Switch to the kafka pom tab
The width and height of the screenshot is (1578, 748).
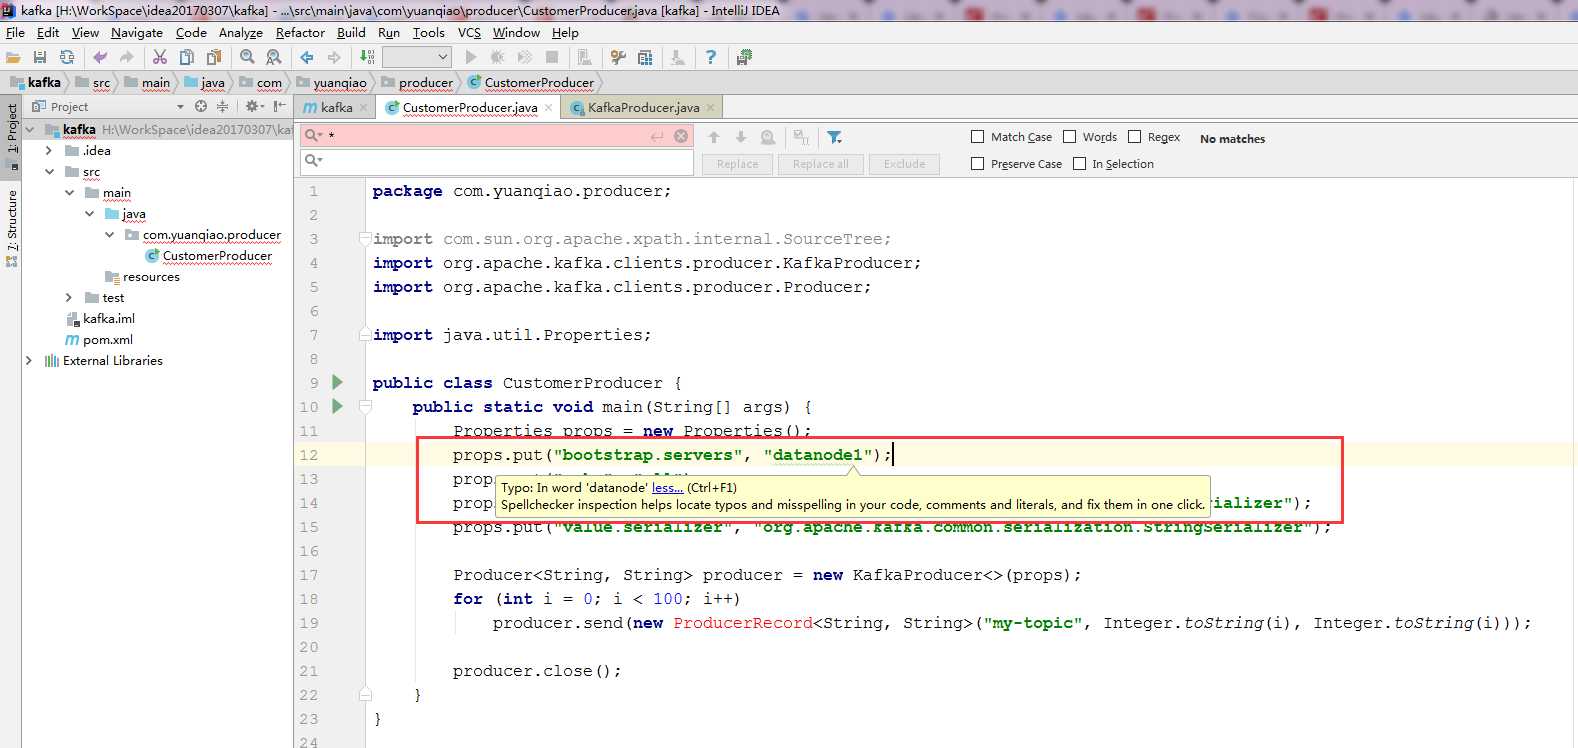(337, 107)
